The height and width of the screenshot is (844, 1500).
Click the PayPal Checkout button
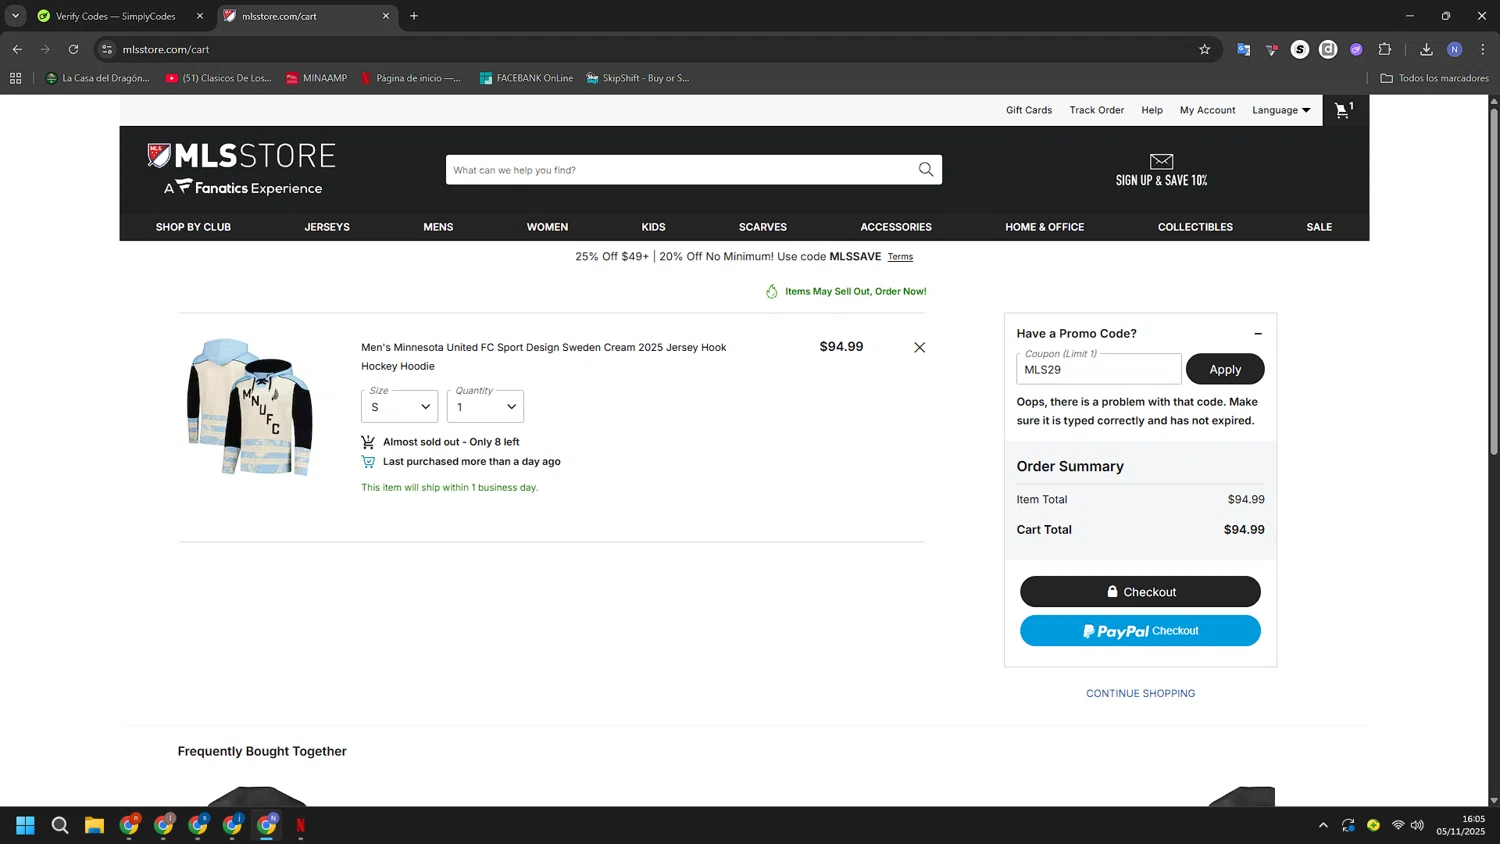[1140, 631]
